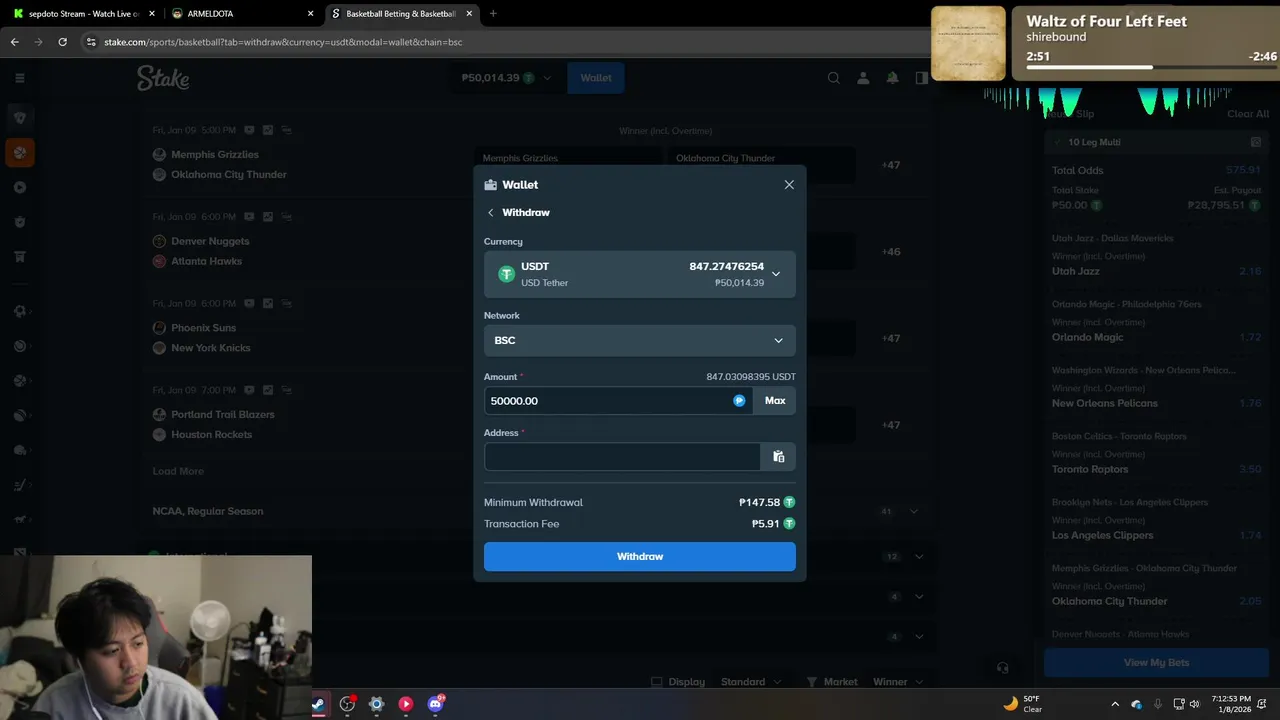
Task: Click the paste icon beside Address field
Action: [779, 457]
